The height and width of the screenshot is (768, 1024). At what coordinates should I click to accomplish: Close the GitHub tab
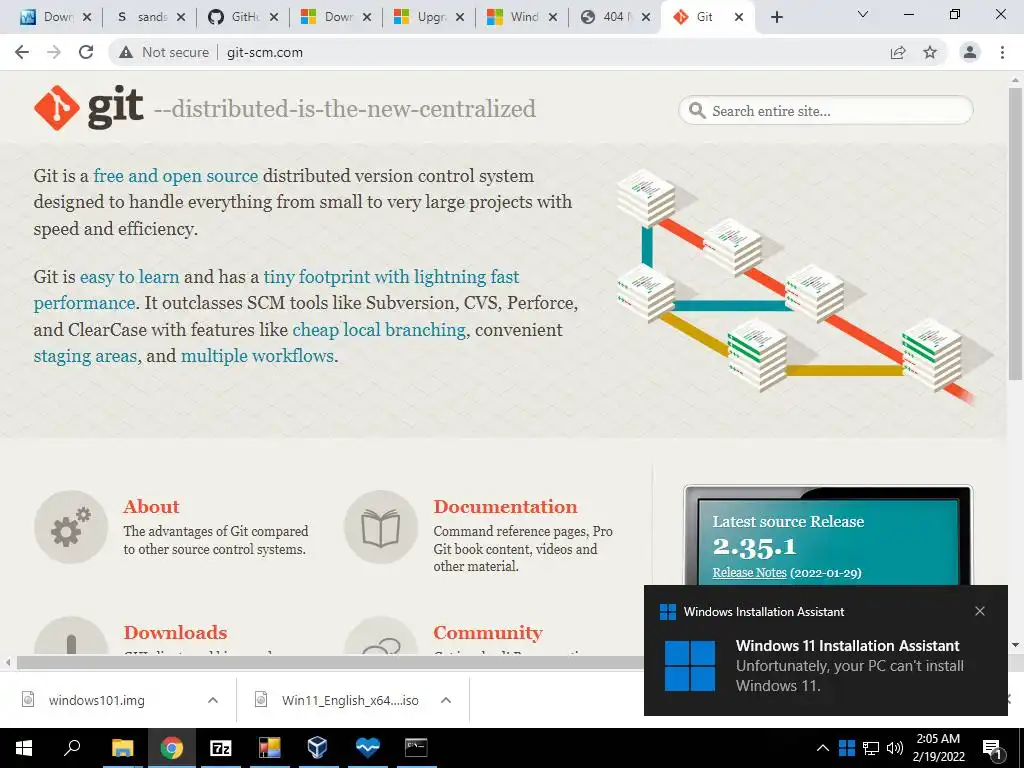[x=274, y=17]
